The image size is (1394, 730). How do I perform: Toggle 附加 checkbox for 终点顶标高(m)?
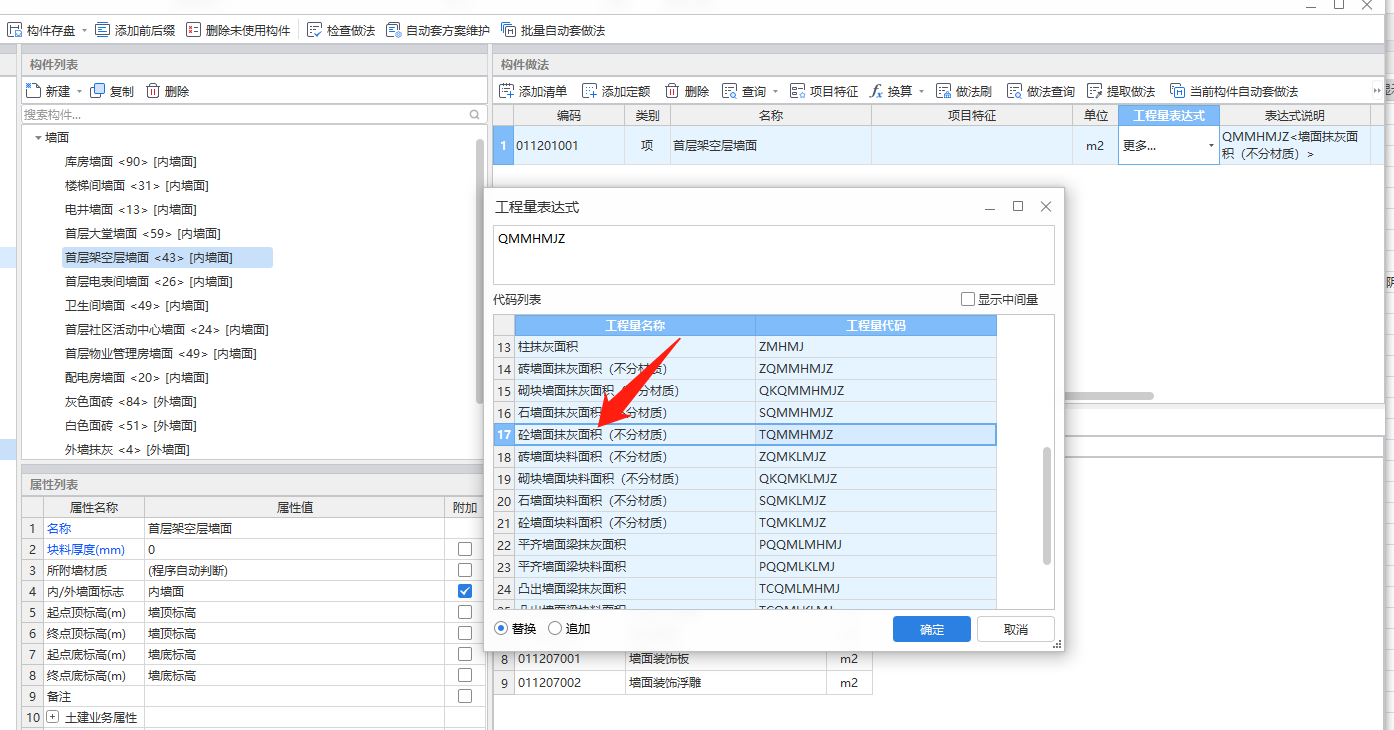pyautogui.click(x=464, y=633)
